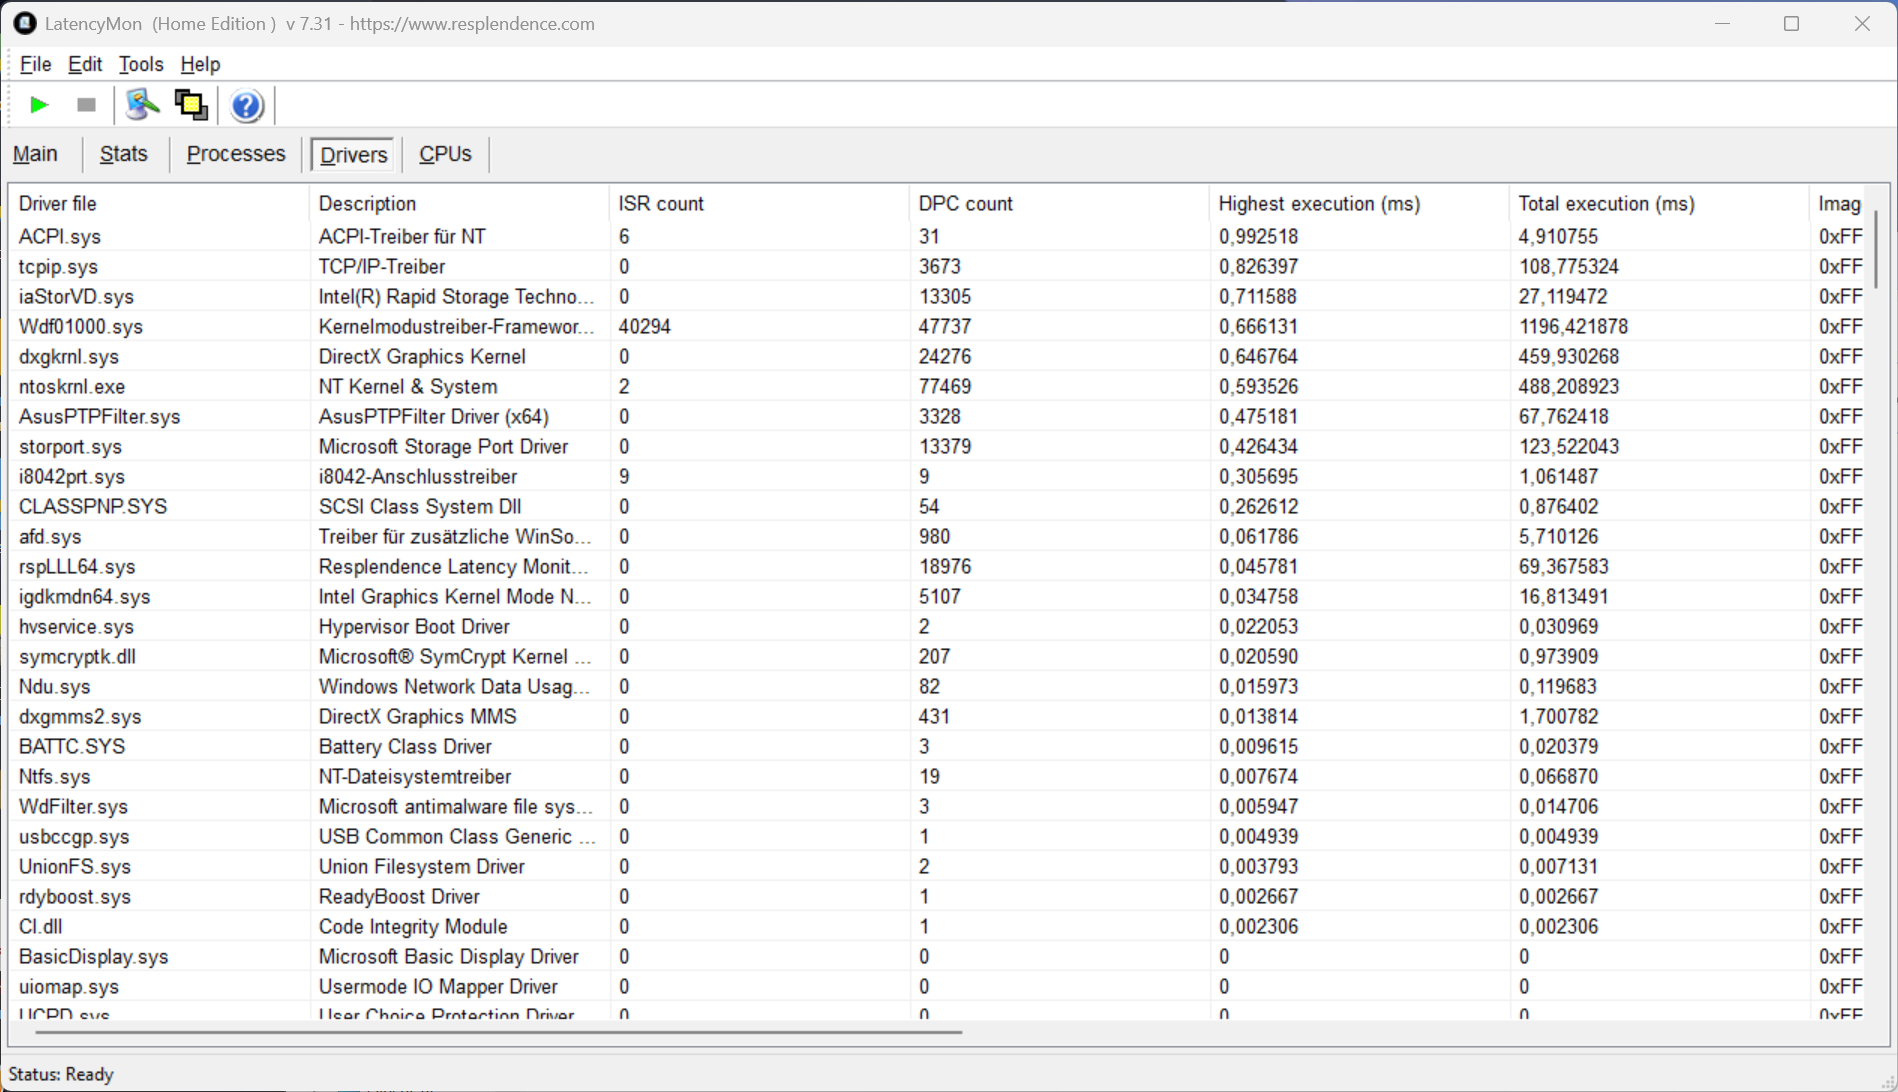Switch to the Processes tab
1898x1092 pixels.
click(x=236, y=154)
